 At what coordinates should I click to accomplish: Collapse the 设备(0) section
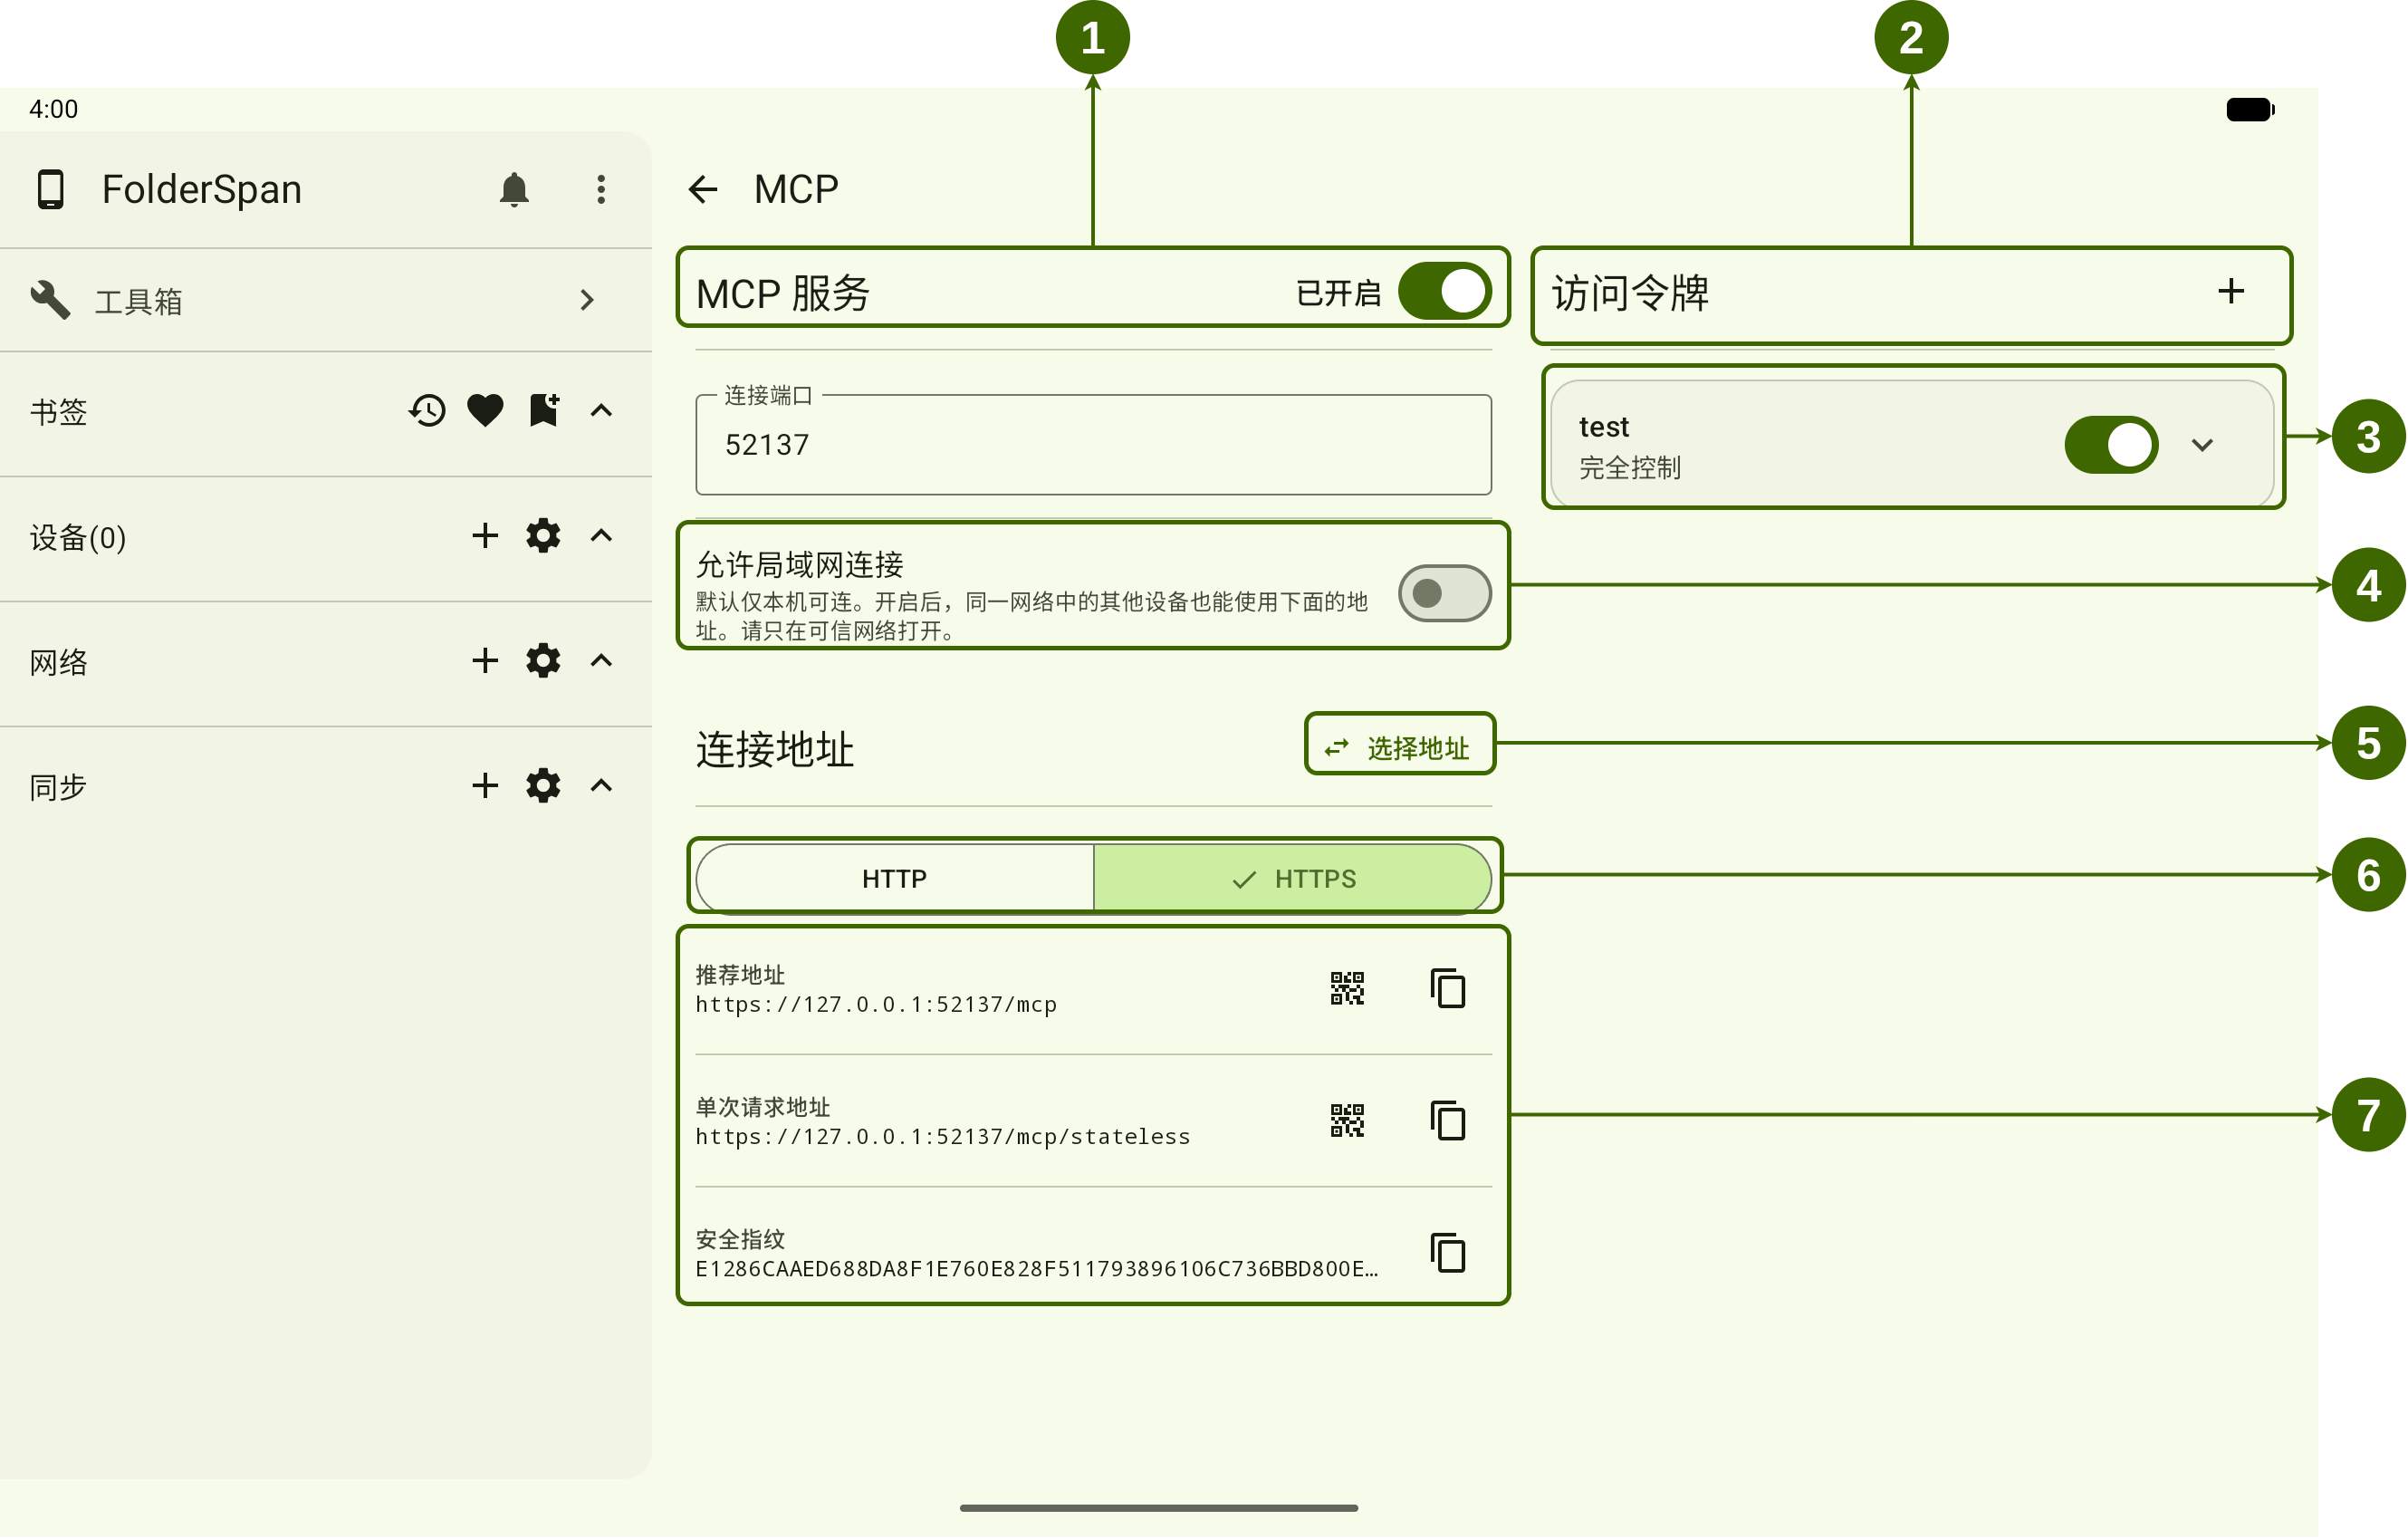click(x=601, y=536)
